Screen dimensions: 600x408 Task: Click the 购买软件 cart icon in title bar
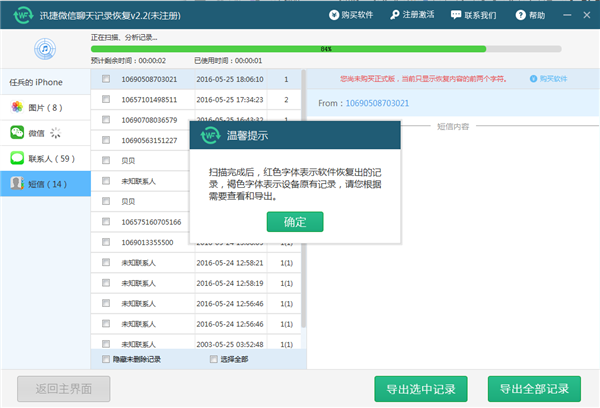(333, 17)
